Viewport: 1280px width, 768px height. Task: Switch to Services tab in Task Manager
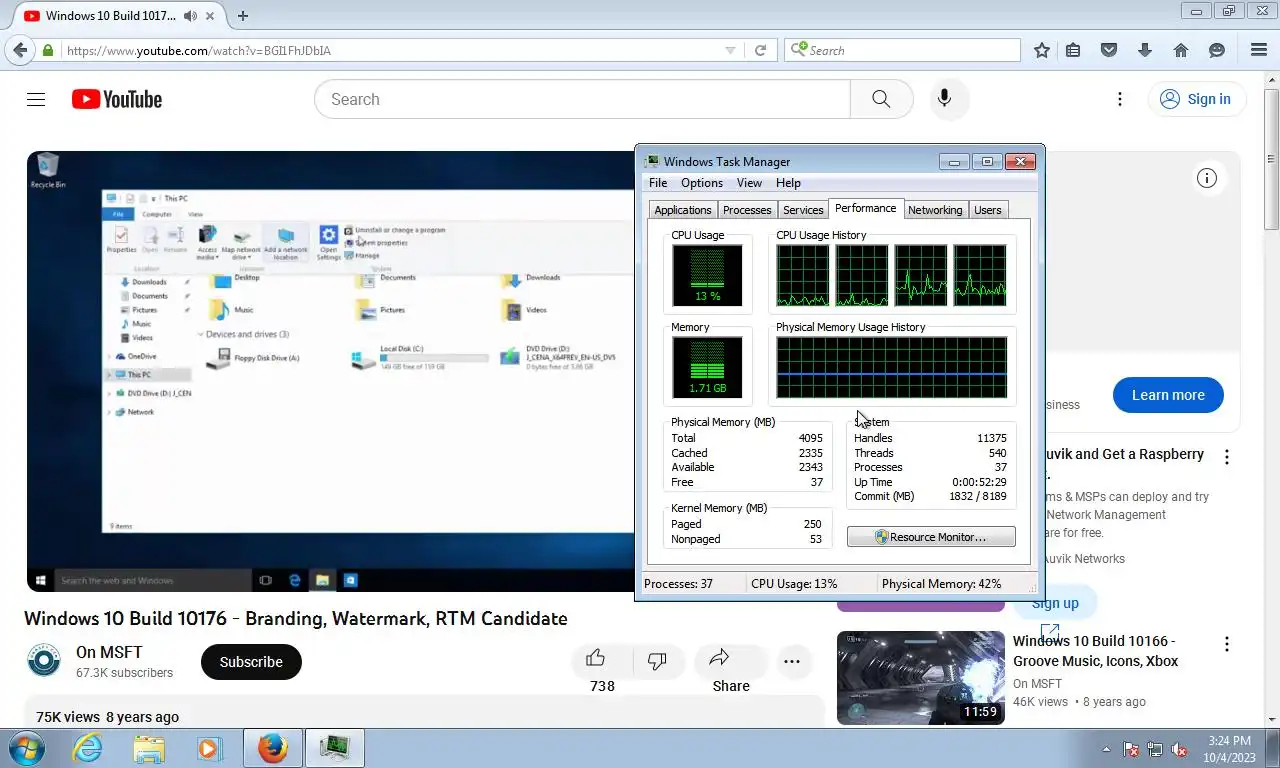coord(803,210)
